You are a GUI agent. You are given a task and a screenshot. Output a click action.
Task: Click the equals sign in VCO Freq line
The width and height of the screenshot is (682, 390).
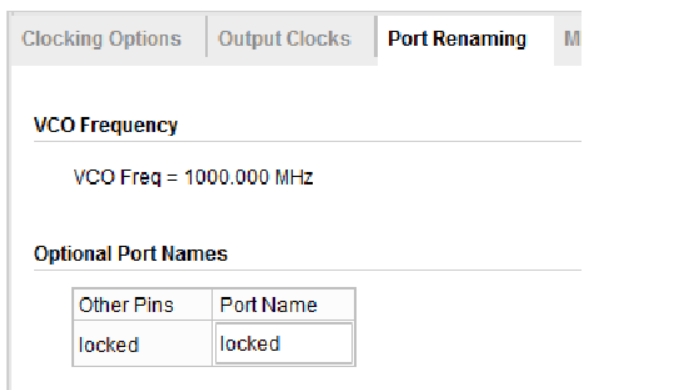coord(172,178)
